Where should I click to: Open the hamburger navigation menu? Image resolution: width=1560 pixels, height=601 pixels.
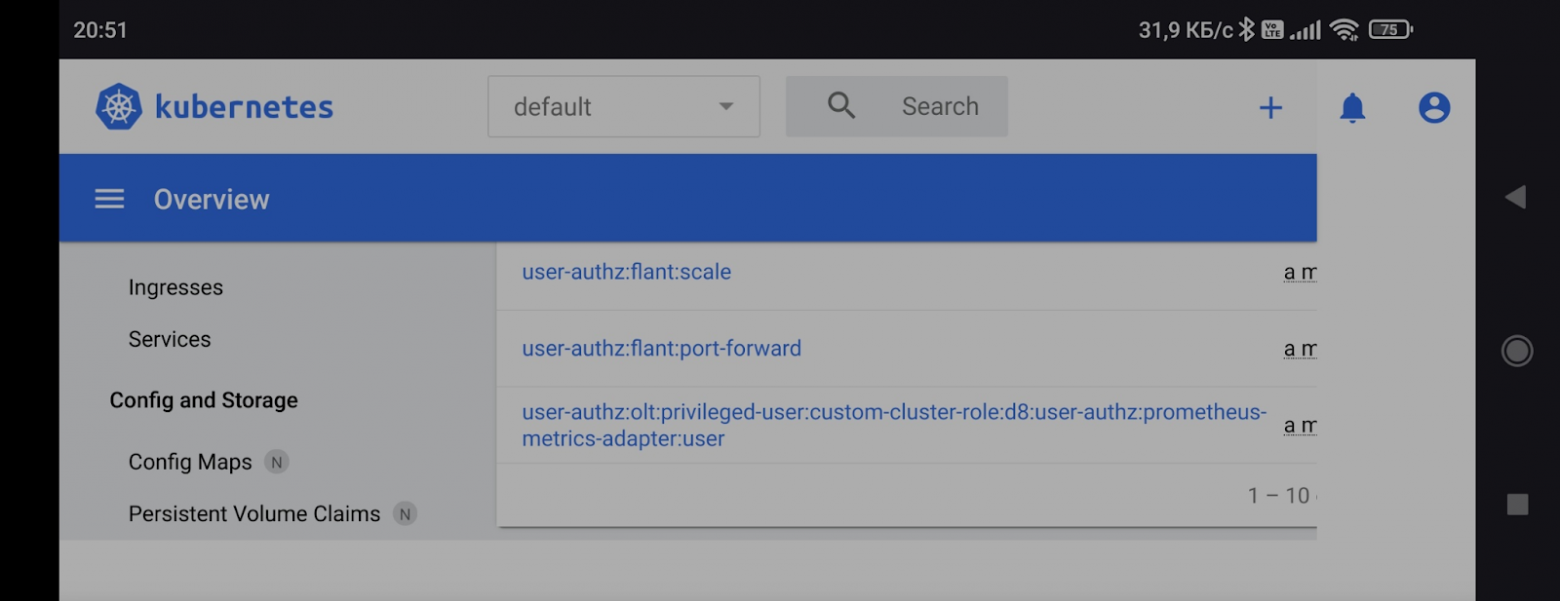pos(109,199)
